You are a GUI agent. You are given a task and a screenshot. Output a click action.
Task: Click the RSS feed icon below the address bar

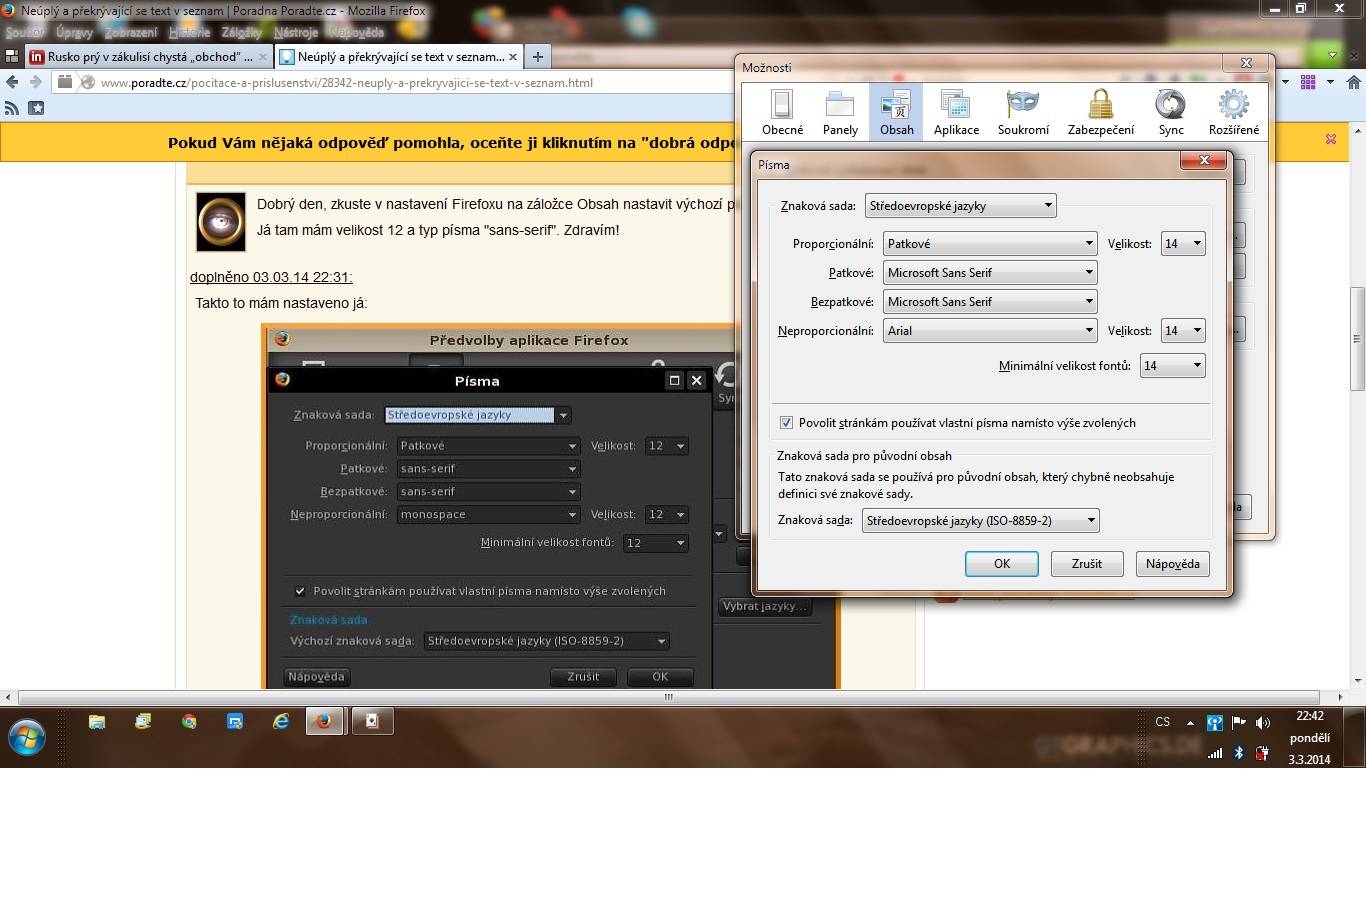click(12, 108)
